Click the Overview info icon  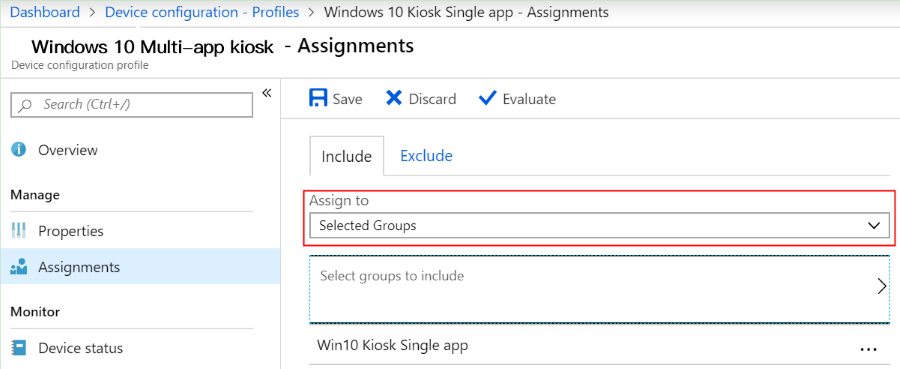click(x=19, y=150)
